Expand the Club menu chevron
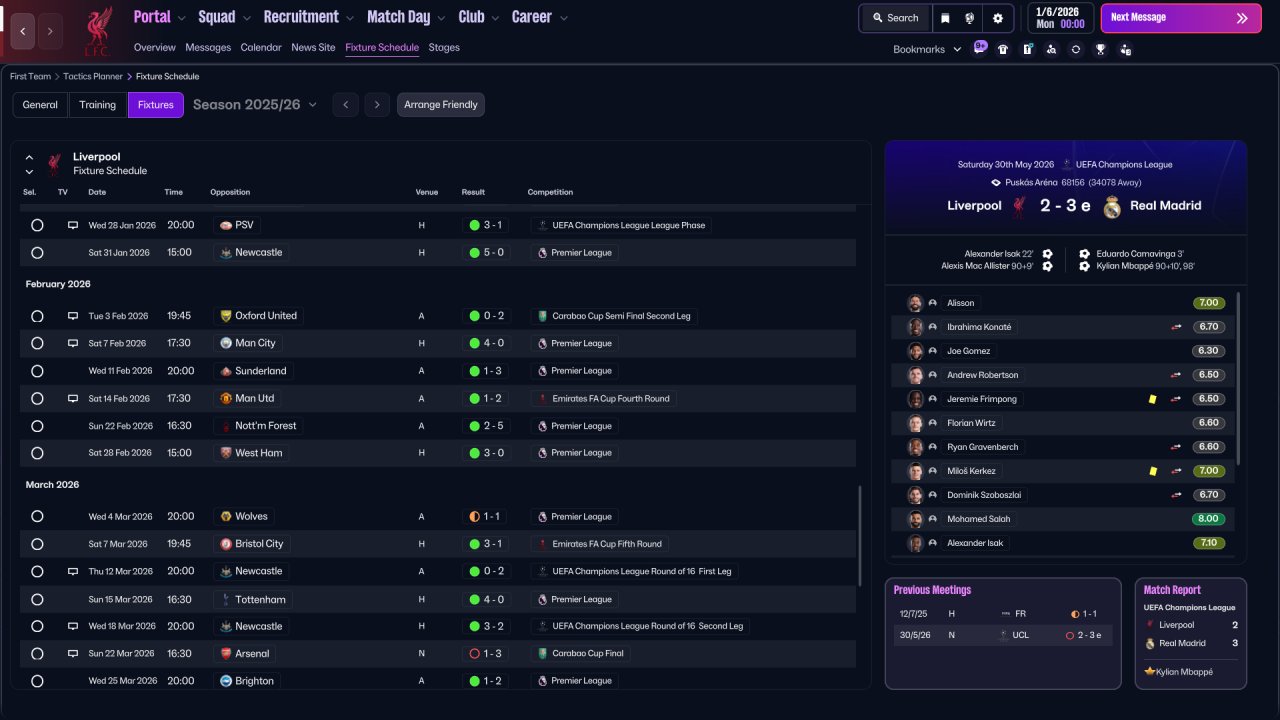 [x=494, y=18]
